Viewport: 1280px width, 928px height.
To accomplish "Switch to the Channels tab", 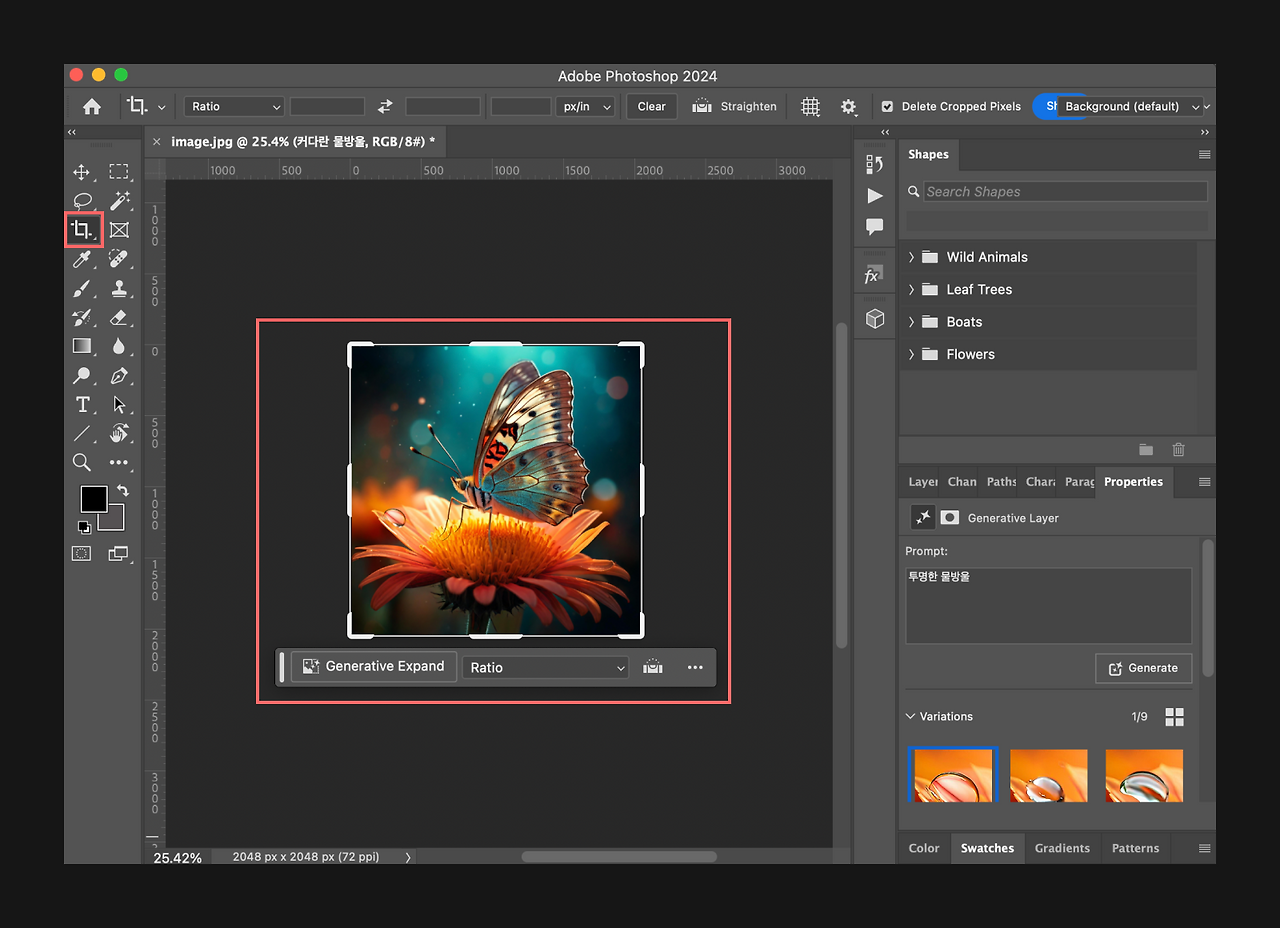I will tap(962, 482).
